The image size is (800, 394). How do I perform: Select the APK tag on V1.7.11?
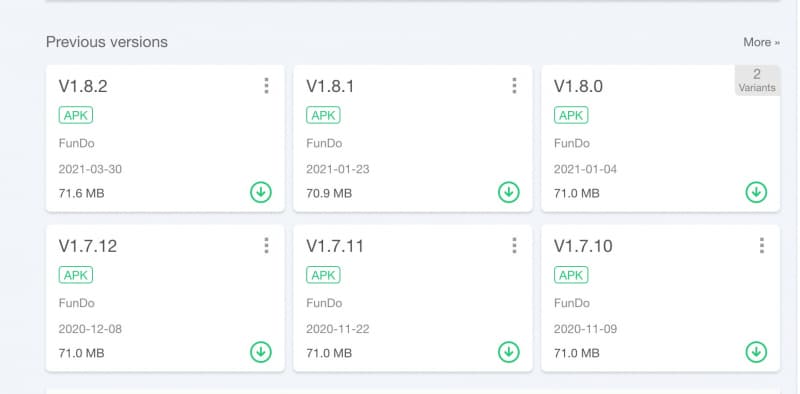(323, 275)
